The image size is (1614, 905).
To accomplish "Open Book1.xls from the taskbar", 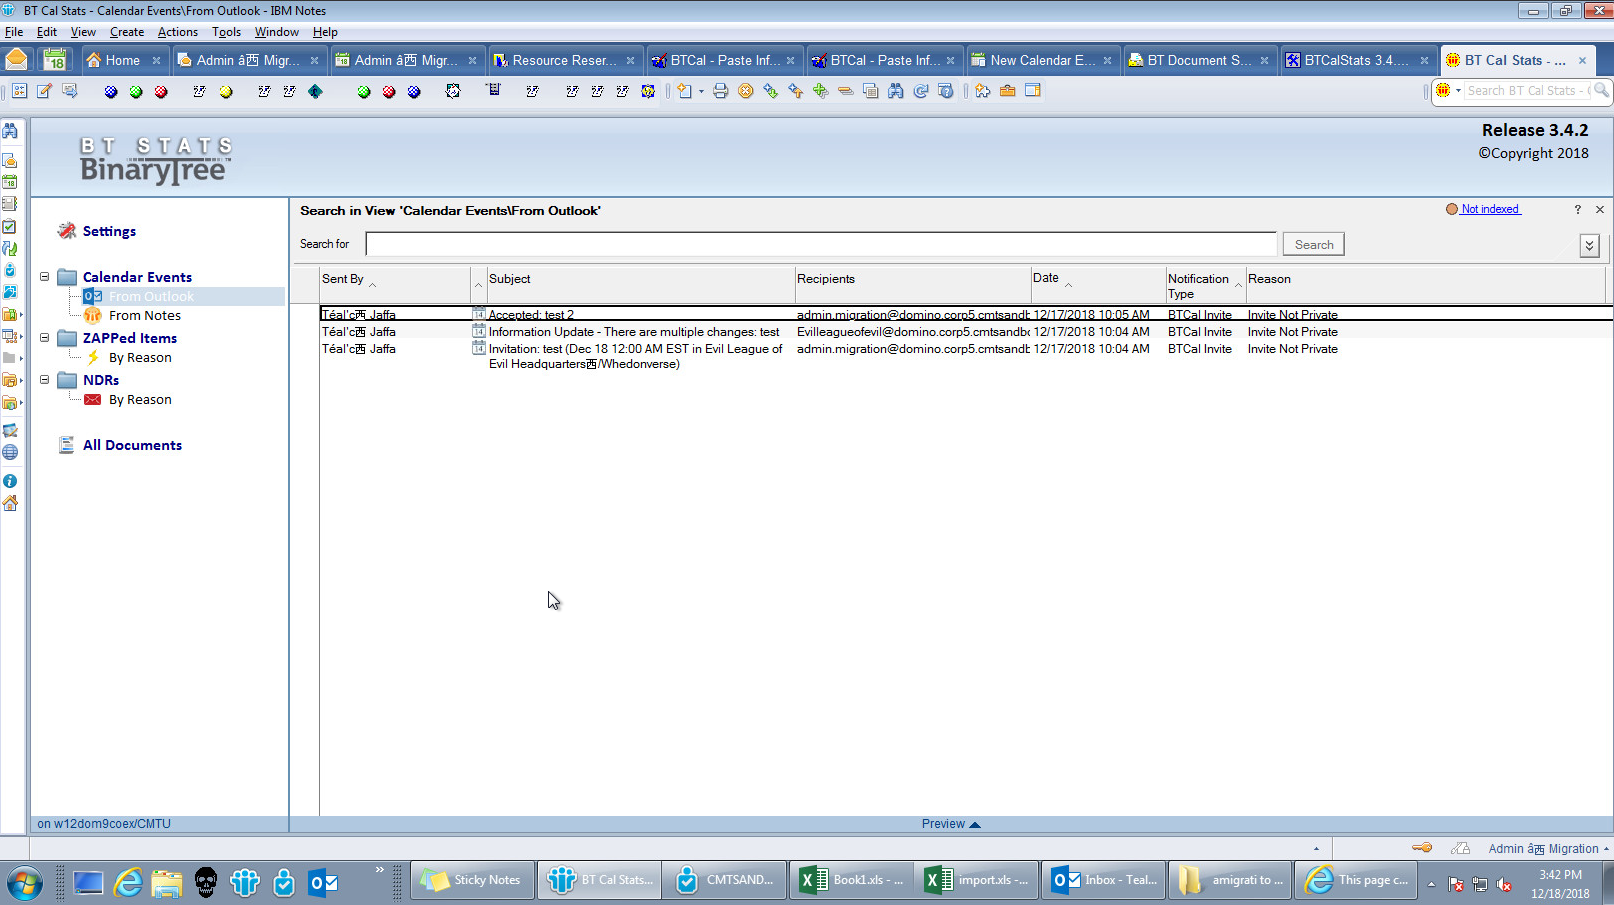I will pyautogui.click(x=852, y=880).
